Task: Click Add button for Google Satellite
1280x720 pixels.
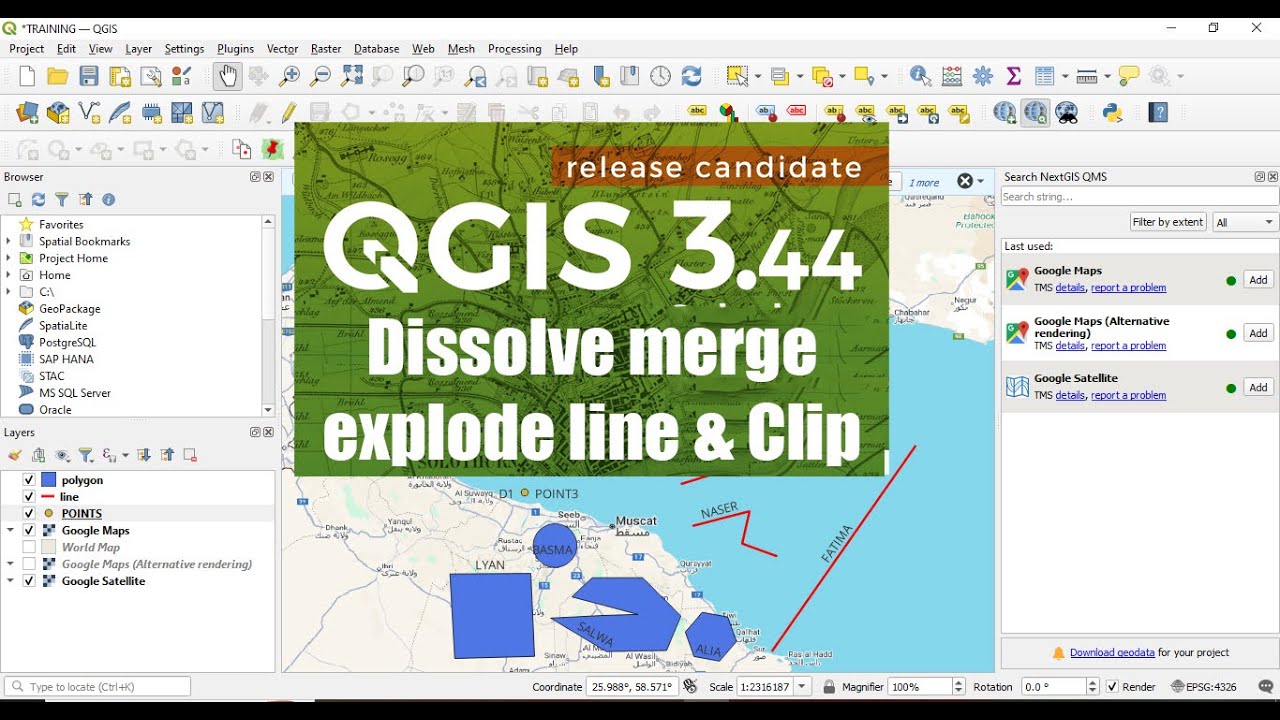Action: 1259,387
